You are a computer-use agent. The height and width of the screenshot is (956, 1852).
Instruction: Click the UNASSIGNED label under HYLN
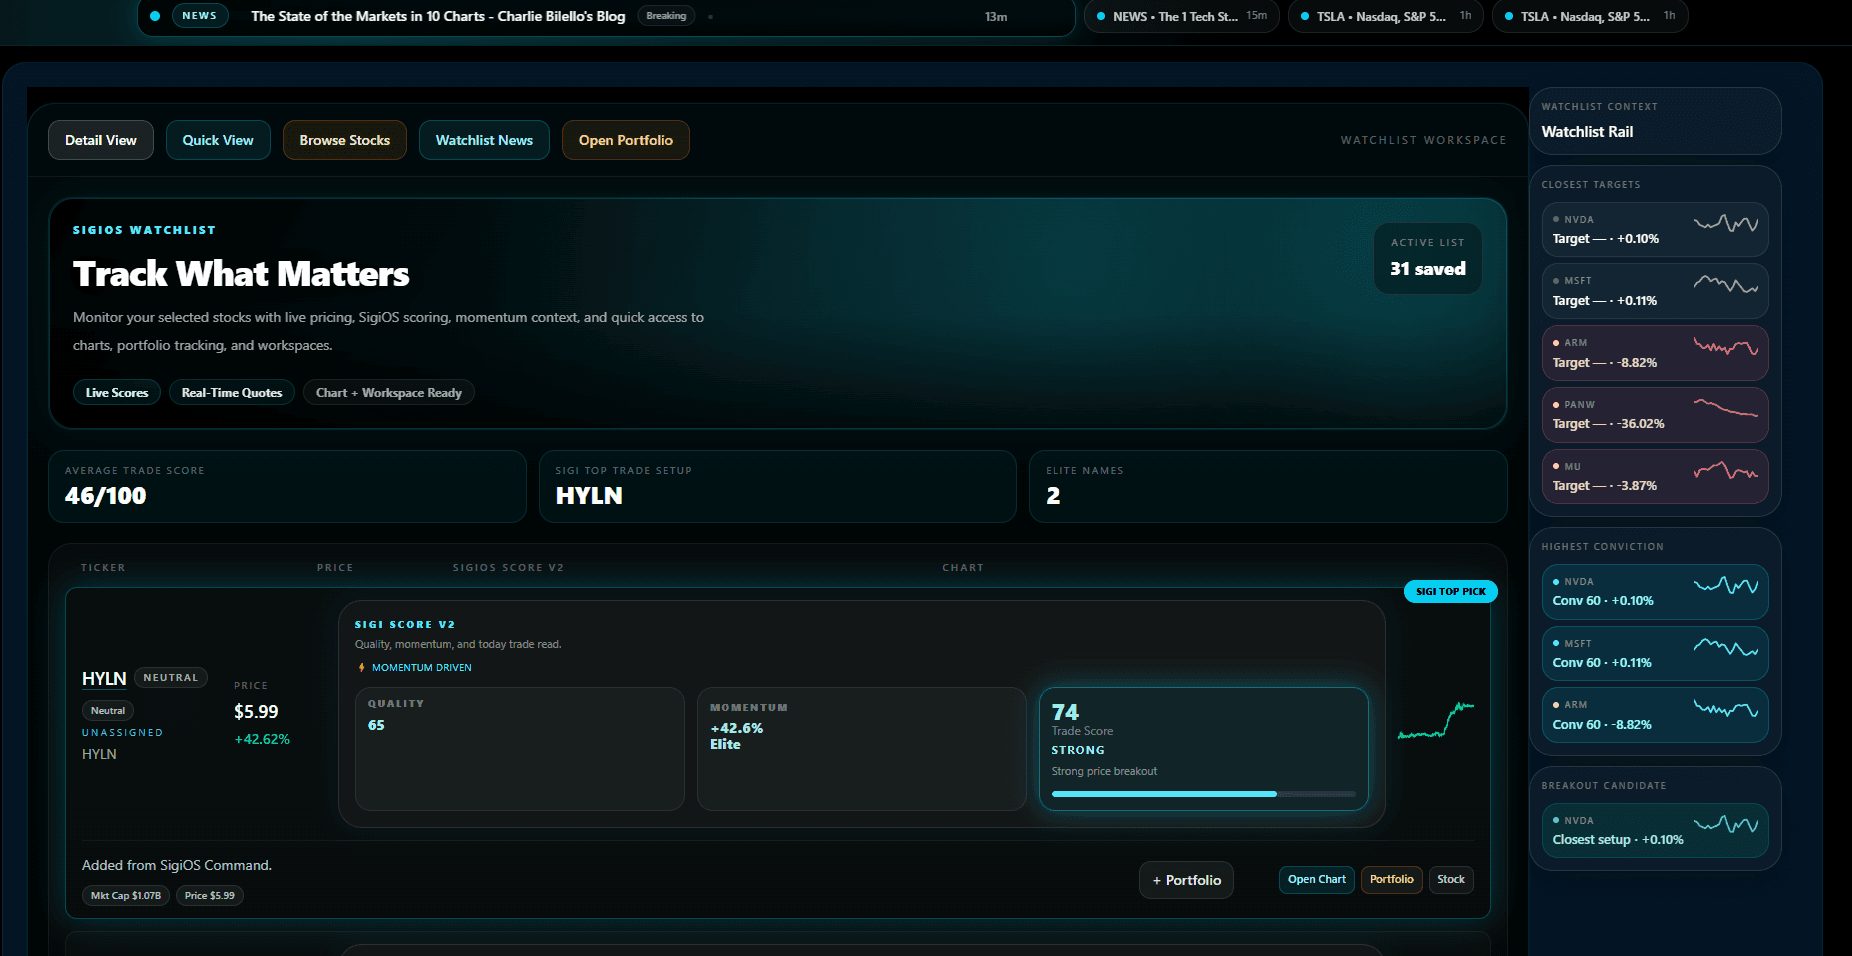coord(122,733)
